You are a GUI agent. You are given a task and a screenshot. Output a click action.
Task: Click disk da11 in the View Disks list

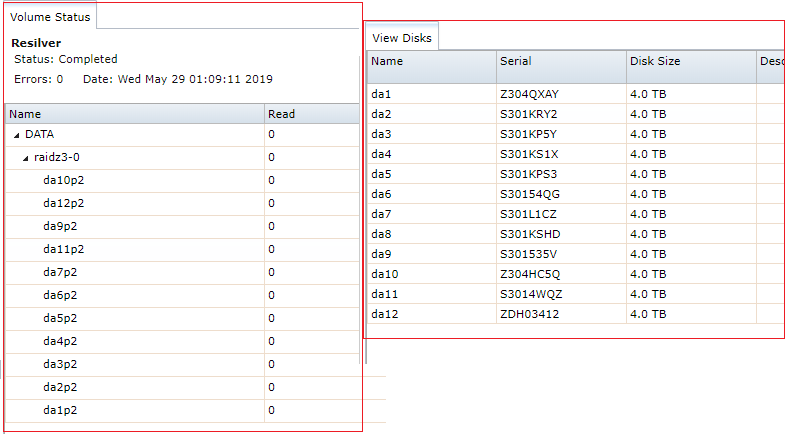384,295
